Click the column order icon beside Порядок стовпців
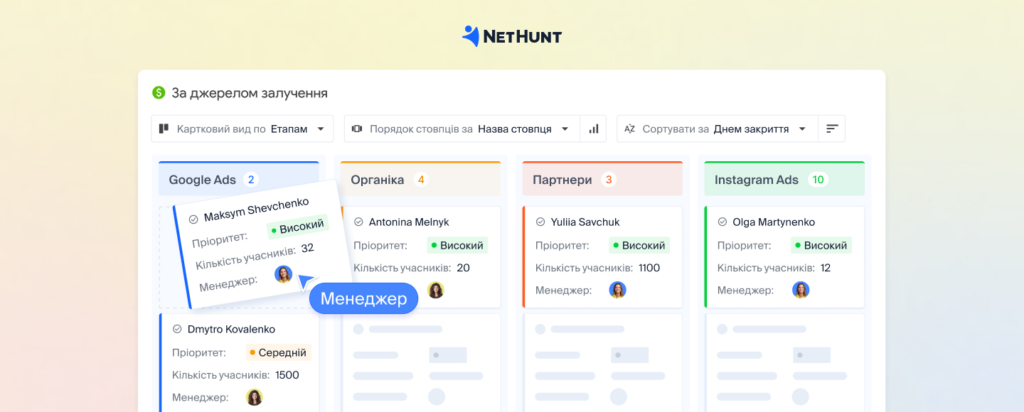Viewport: 1024px width, 412px height. coord(357,129)
